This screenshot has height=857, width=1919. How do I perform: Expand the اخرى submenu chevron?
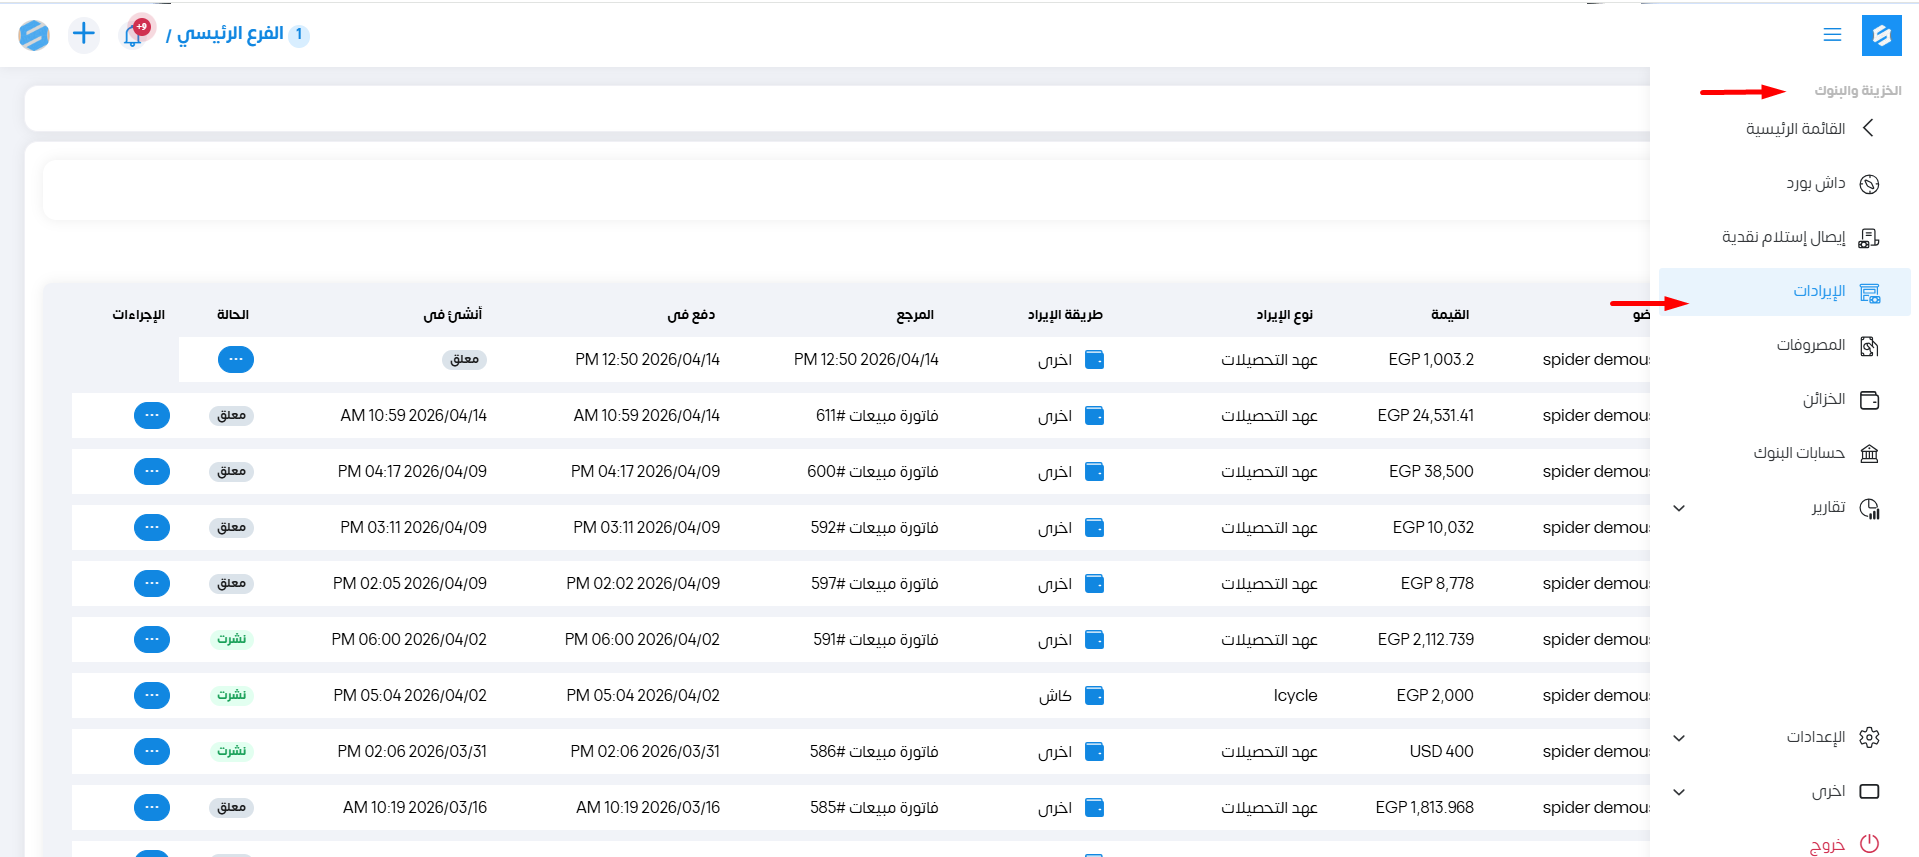click(x=1680, y=792)
